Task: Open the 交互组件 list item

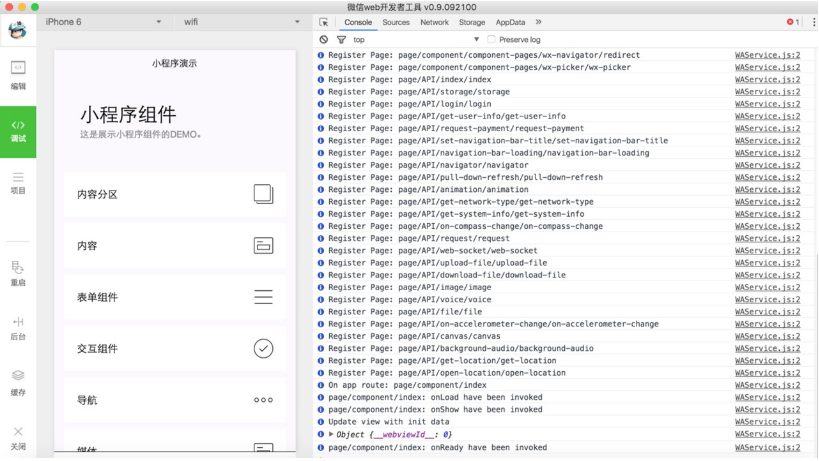Action: 175,348
